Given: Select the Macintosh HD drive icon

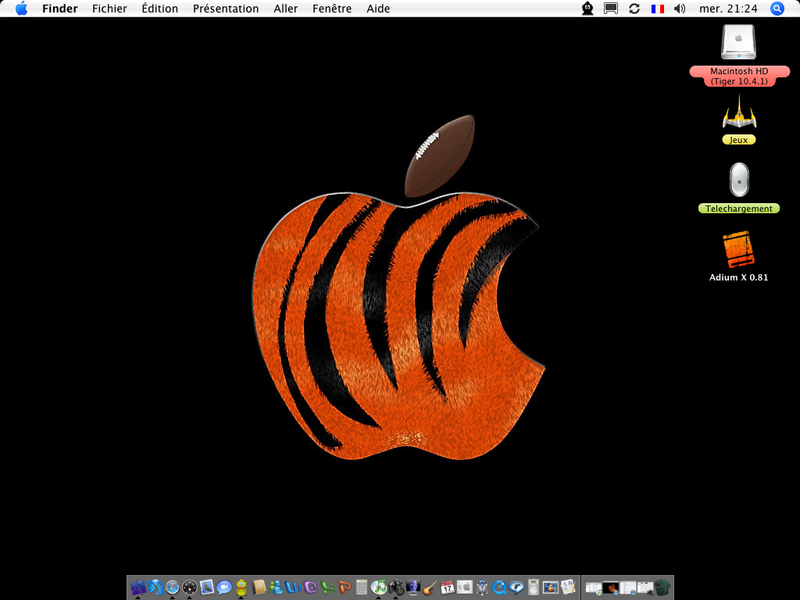Looking at the screenshot, I should pyautogui.click(x=738, y=42).
